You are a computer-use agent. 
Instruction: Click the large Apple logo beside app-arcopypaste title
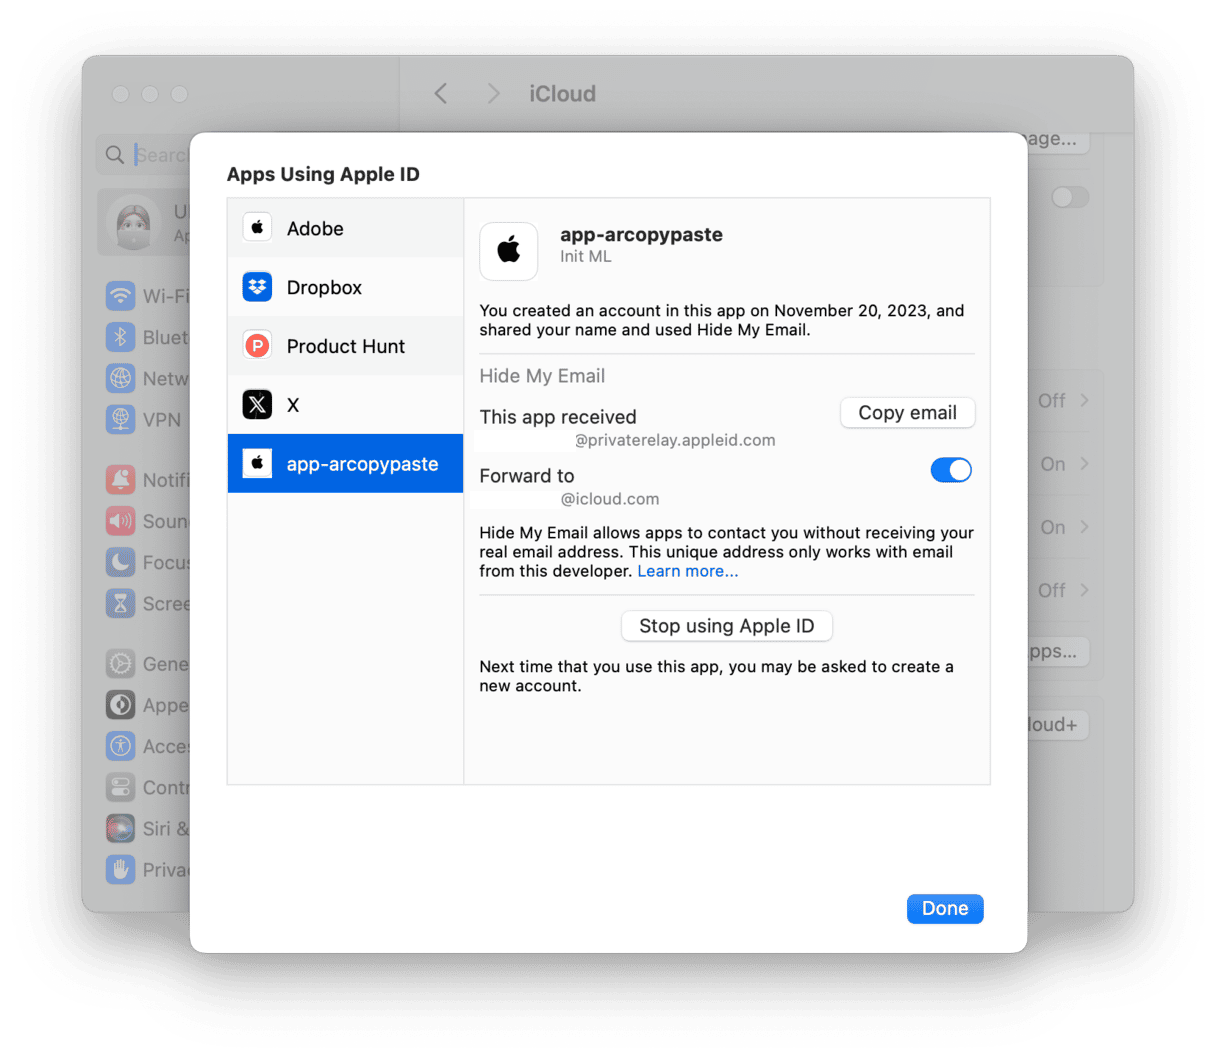click(509, 250)
